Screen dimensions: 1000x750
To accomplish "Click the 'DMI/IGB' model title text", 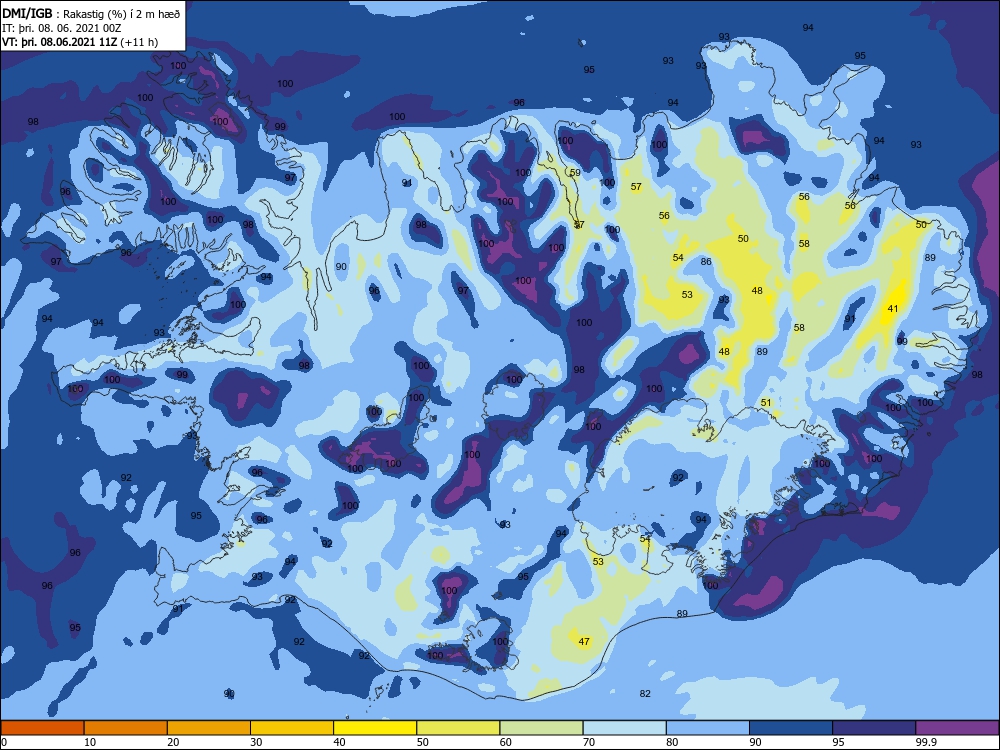I will [27, 14].
